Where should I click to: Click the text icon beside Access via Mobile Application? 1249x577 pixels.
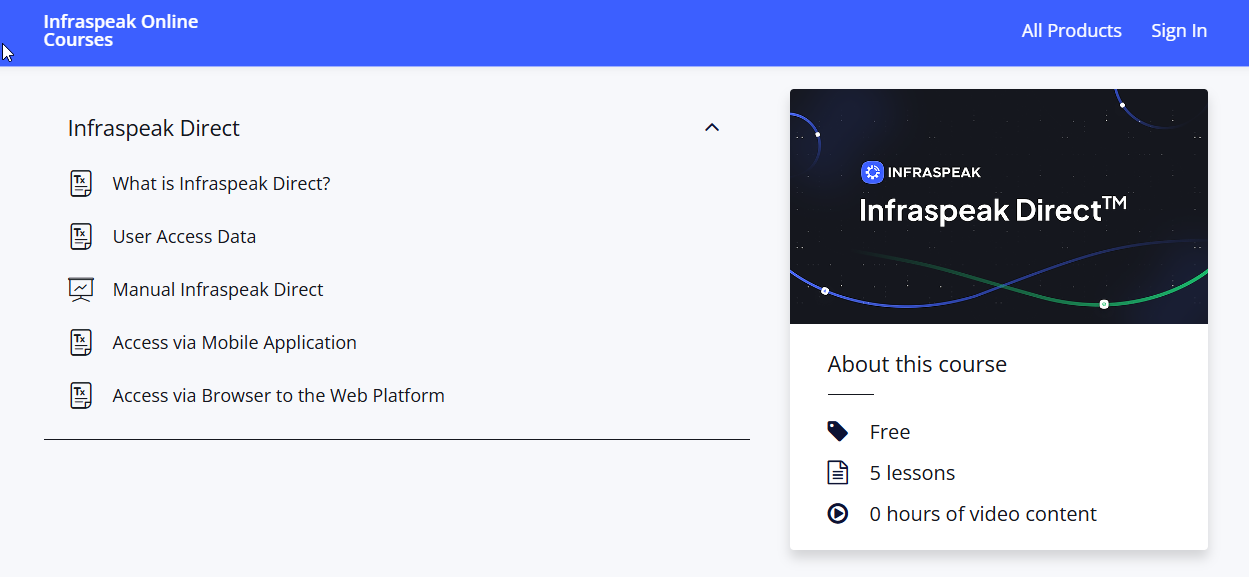tap(81, 343)
